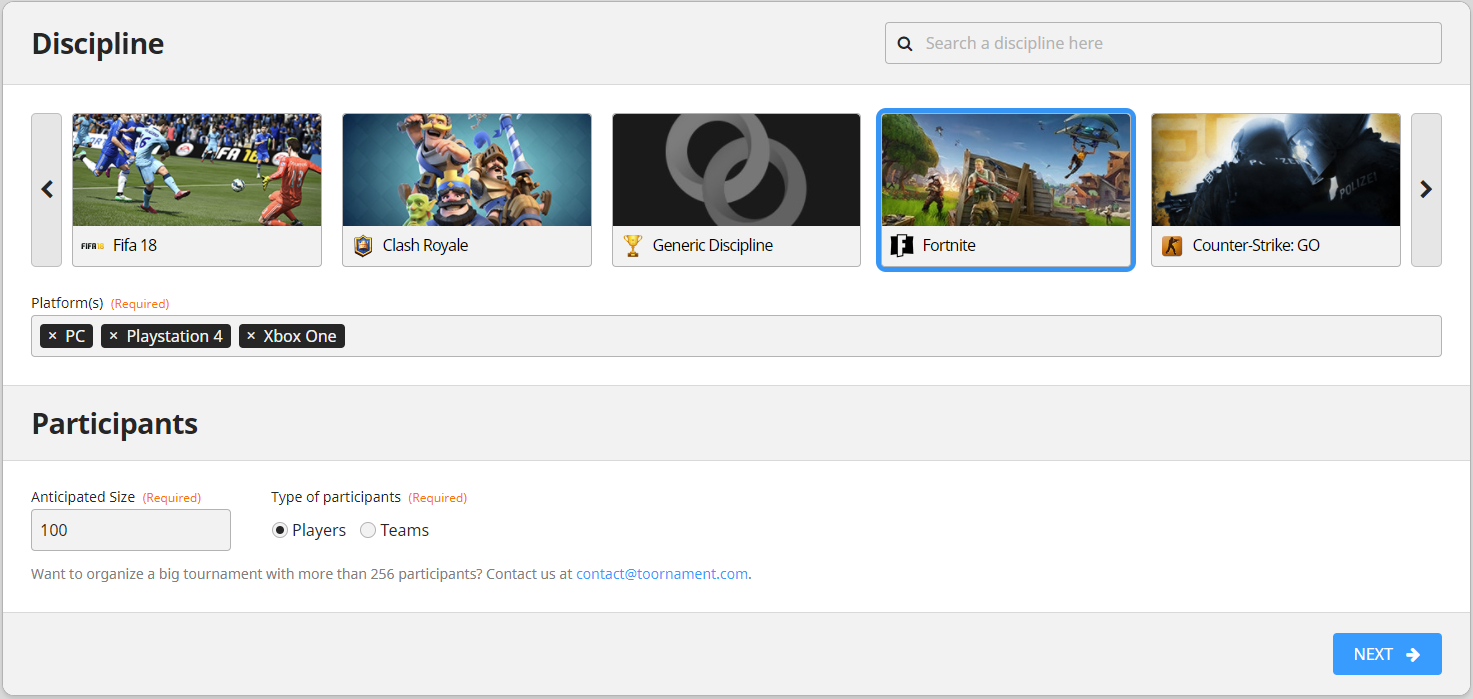Click the Clash Royale shield icon

pyautogui.click(x=363, y=245)
